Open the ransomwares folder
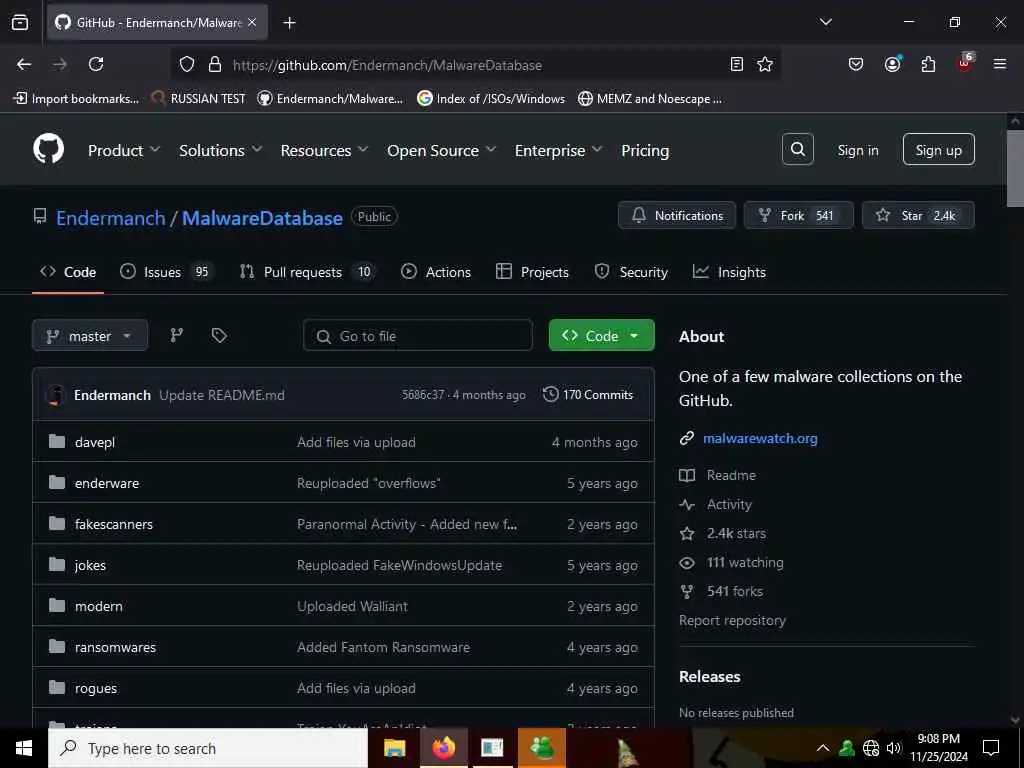The image size is (1024, 768). [x=116, y=647]
